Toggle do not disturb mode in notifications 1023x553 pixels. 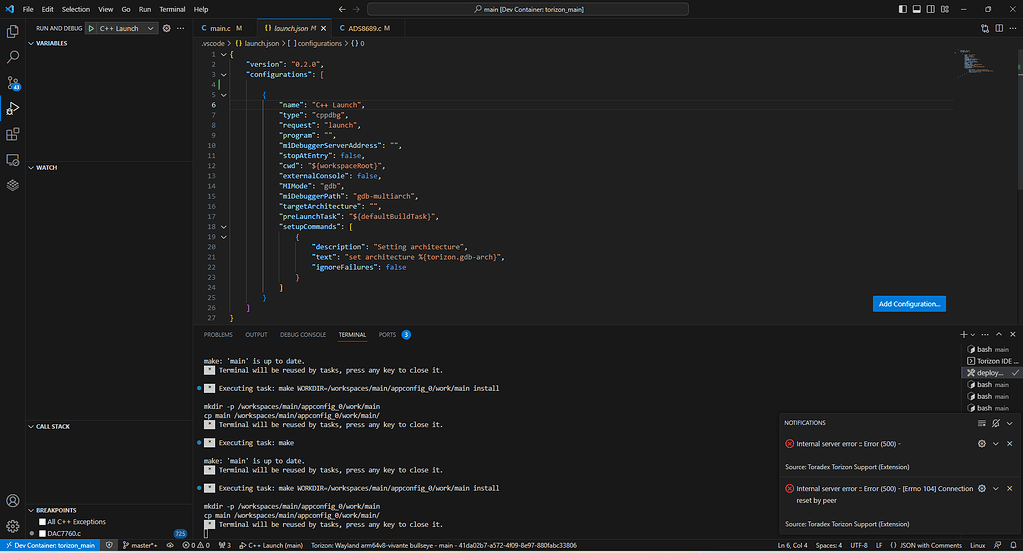point(996,423)
